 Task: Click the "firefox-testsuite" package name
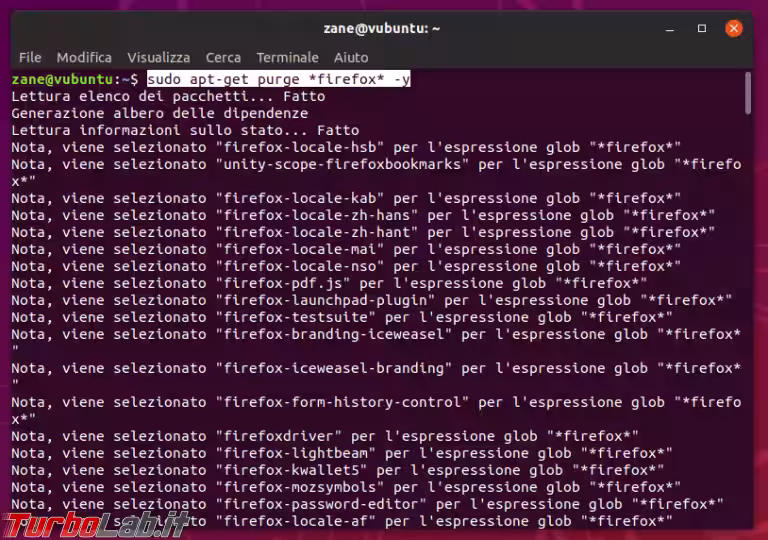(296, 317)
